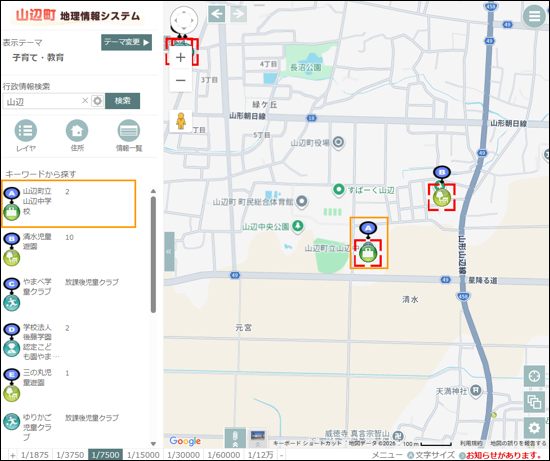Screen dimensions: 550x461
Task: Click the results list scroll-up arrow
Action: pos(153,191)
